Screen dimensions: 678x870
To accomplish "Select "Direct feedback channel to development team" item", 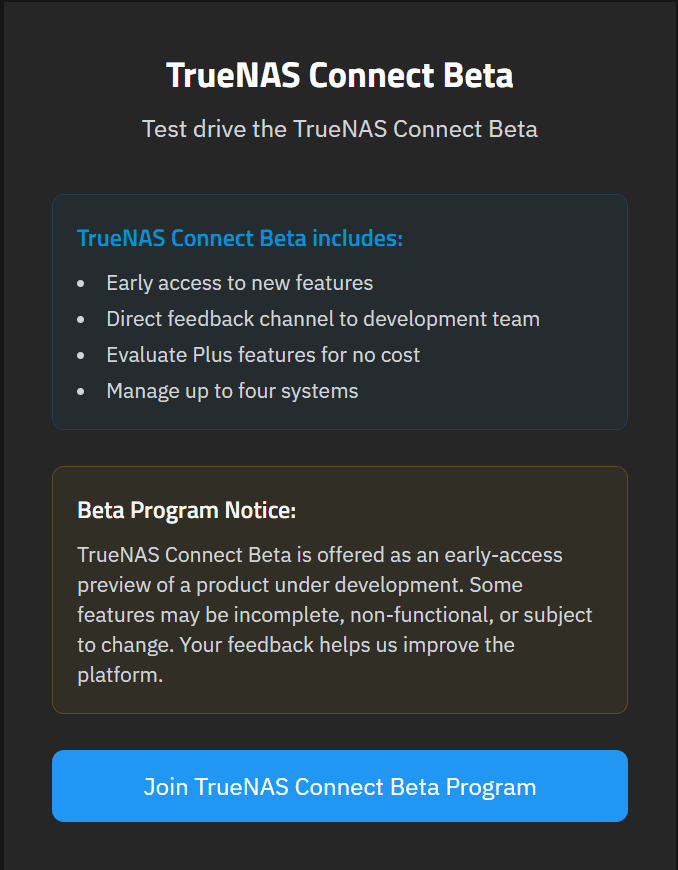I will (x=323, y=319).
